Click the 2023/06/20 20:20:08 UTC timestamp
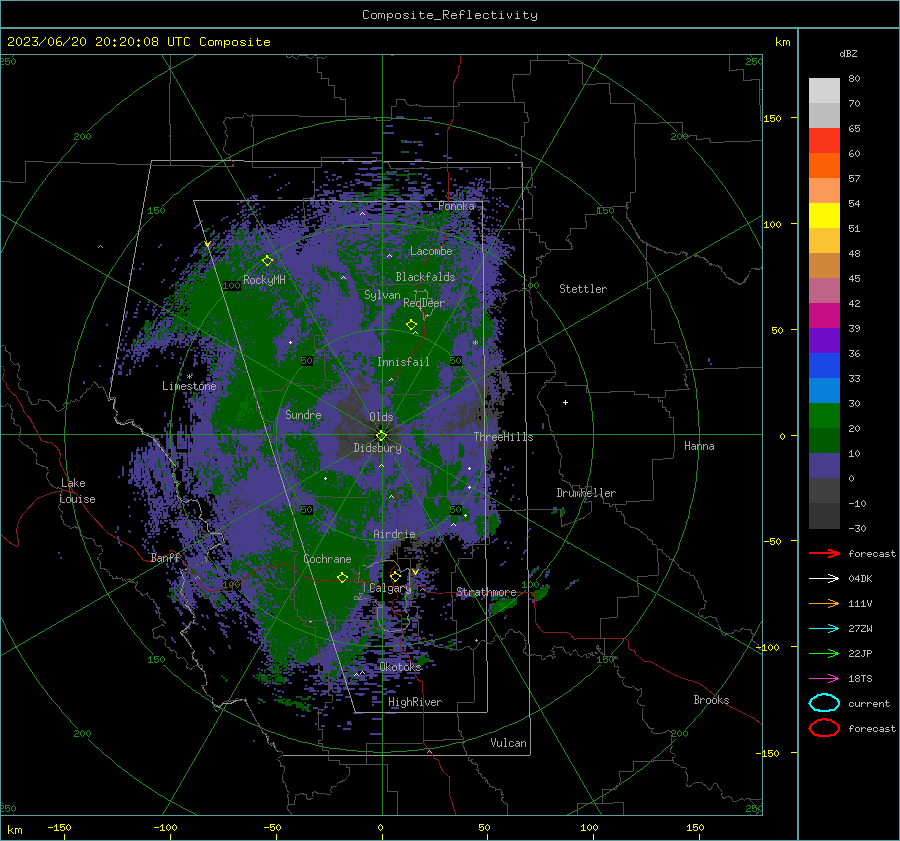 pyautogui.click(x=99, y=42)
